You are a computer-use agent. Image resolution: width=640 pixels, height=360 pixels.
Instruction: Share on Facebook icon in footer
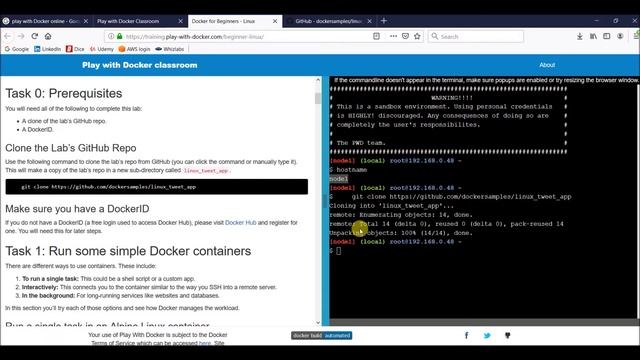pos(467,336)
